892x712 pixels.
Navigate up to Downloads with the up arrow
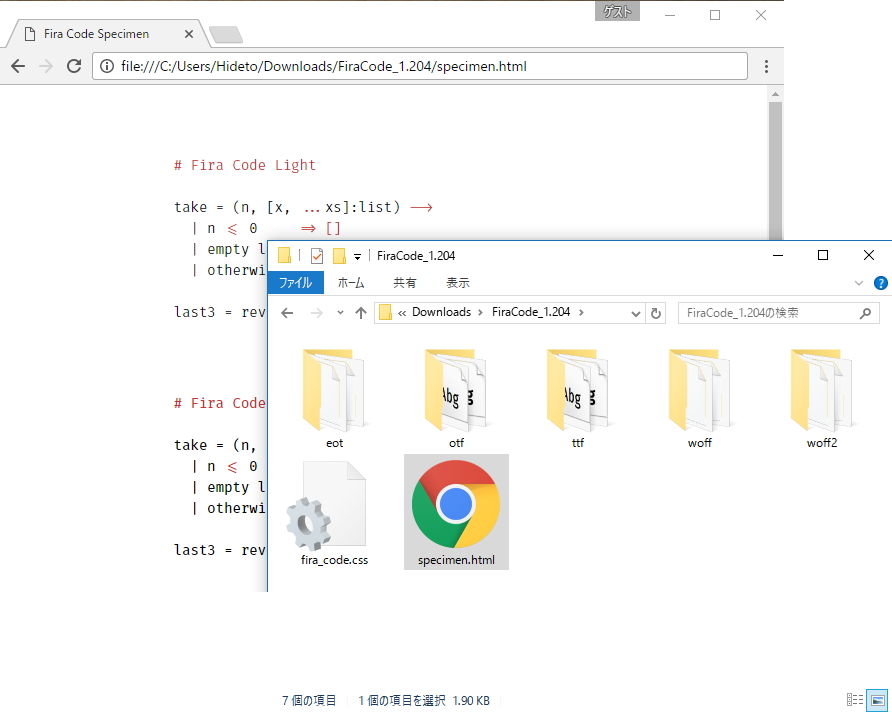click(x=361, y=312)
